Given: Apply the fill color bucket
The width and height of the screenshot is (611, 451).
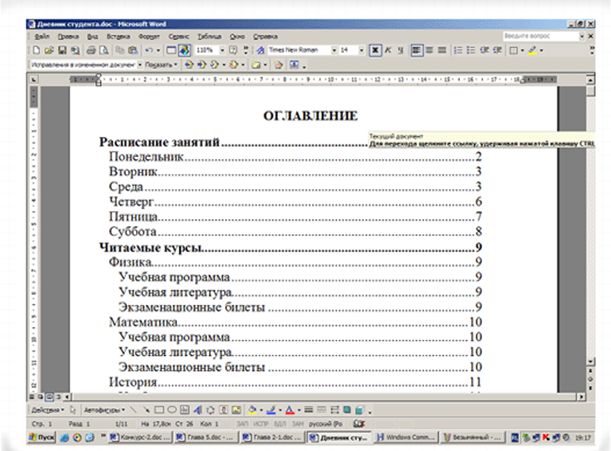Looking at the screenshot, I should (x=252, y=410).
